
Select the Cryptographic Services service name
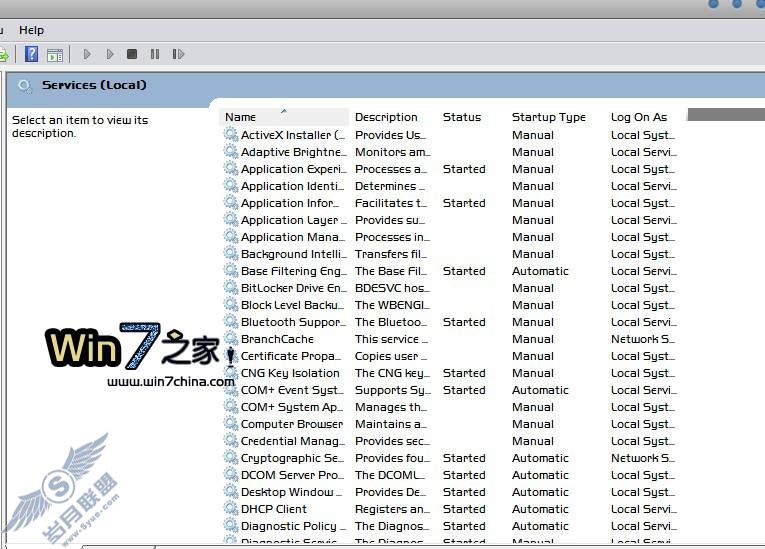tap(292, 458)
